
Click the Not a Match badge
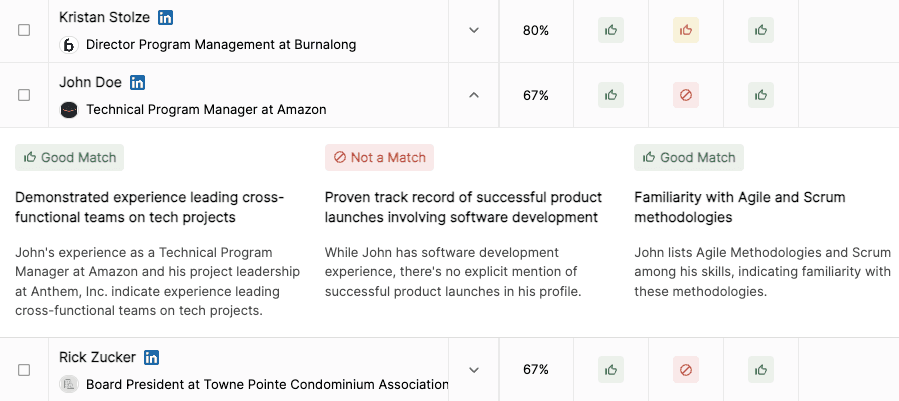(379, 158)
